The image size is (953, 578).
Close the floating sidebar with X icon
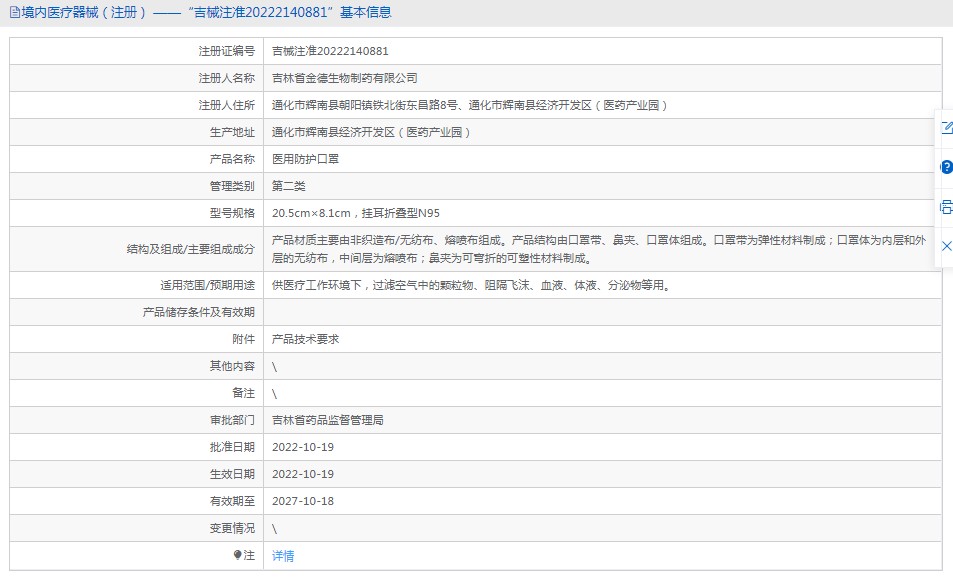(x=946, y=246)
